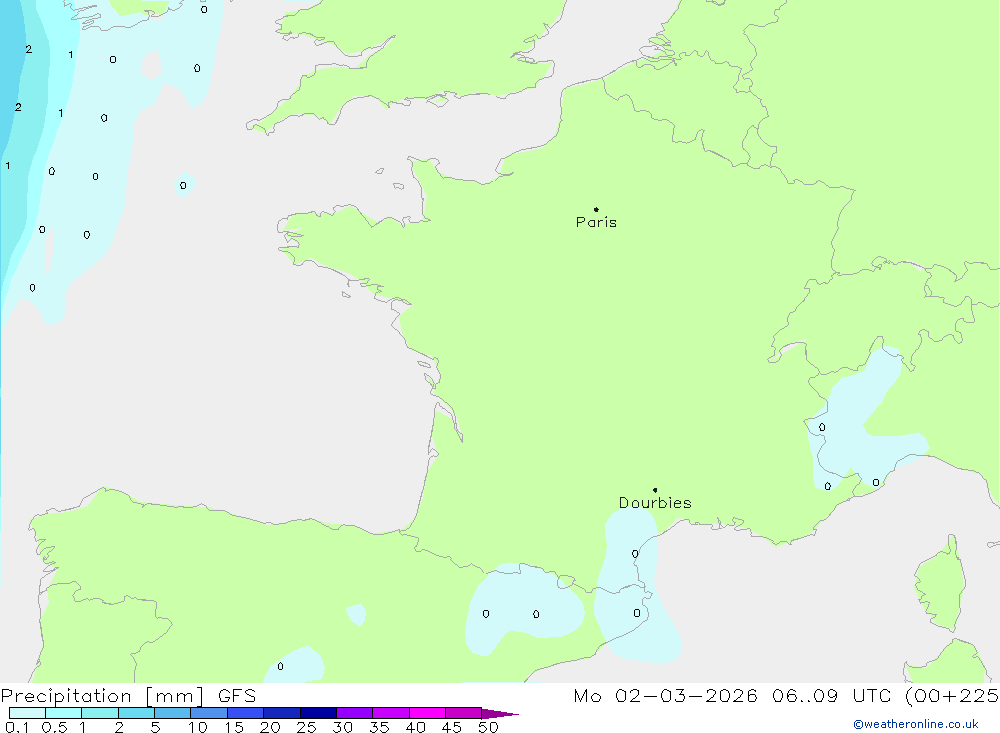Click the Paris city label
This screenshot has width=1000, height=733.
[596, 222]
